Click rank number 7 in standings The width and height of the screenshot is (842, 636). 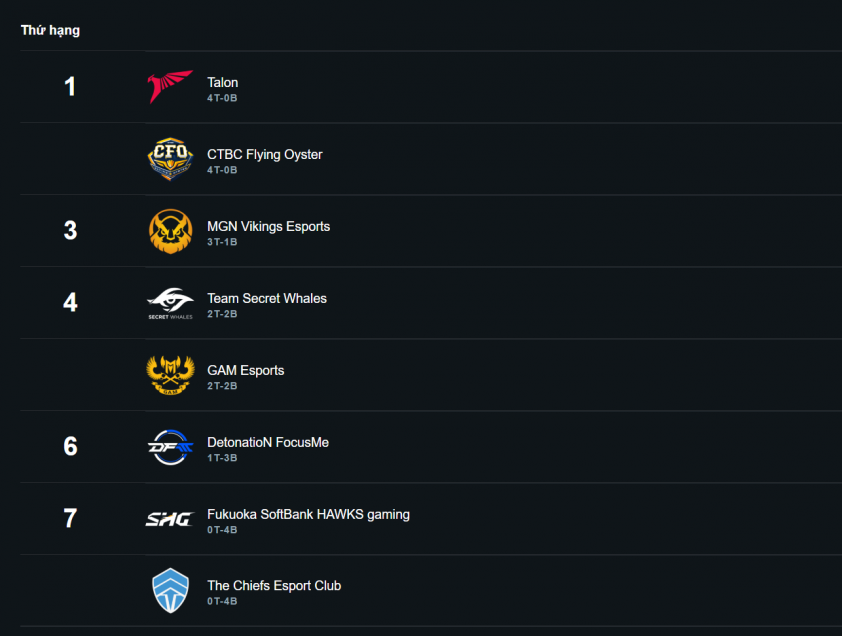(70, 518)
